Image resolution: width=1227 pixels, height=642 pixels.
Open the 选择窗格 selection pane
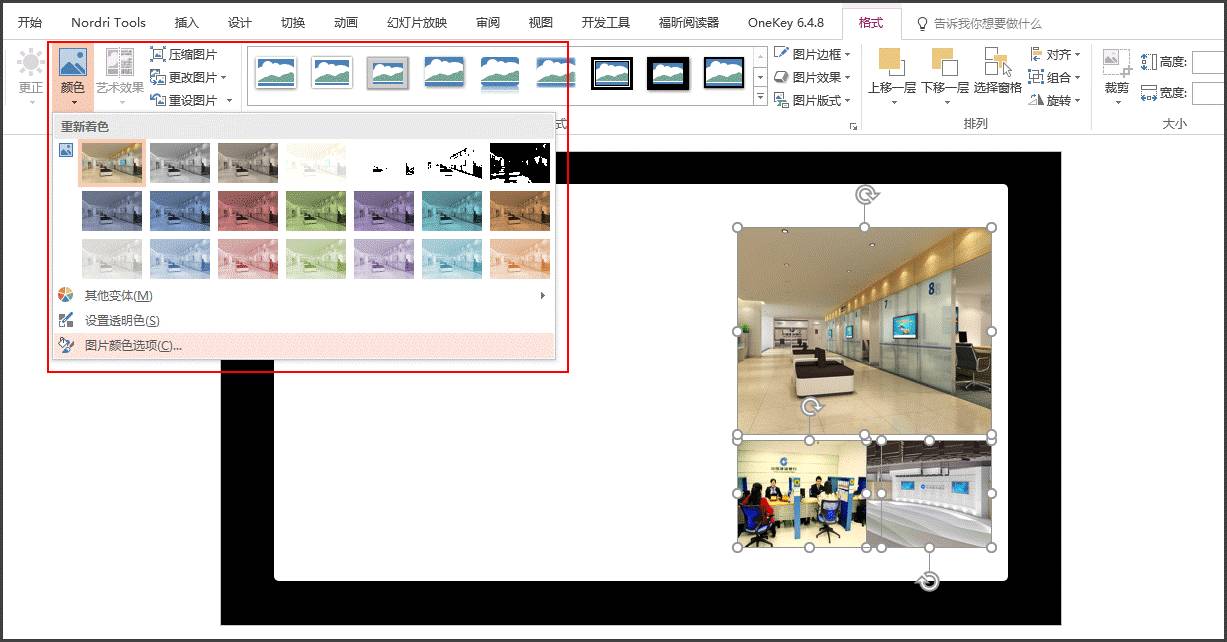(998, 71)
